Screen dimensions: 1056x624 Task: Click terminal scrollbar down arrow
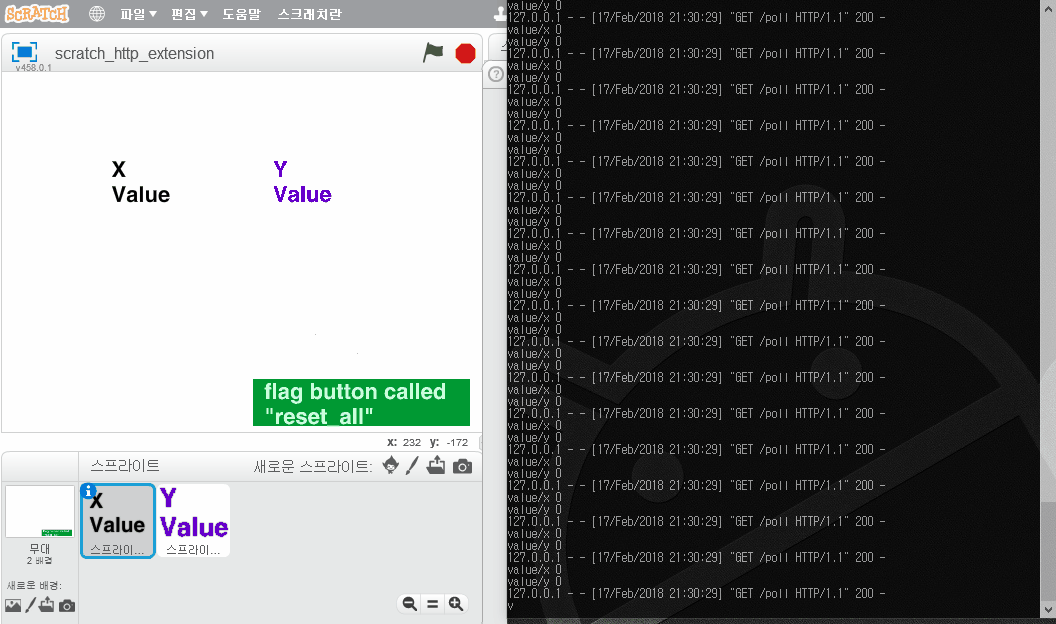coord(1048,610)
